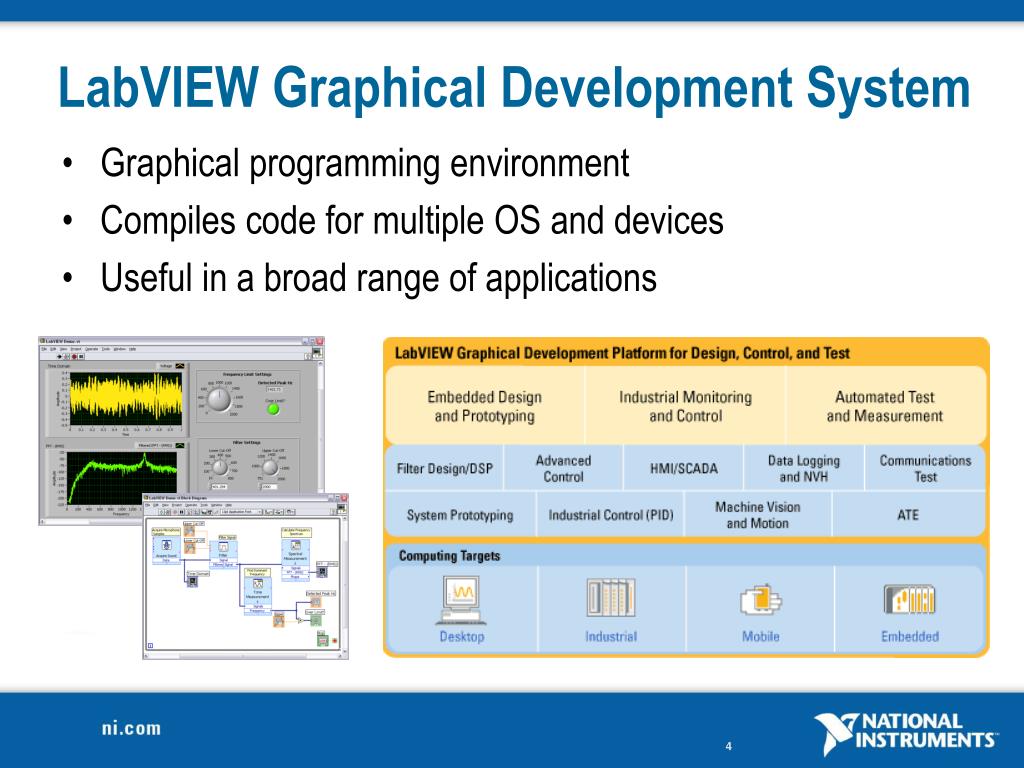Open the Help menu of the LabVIEW Demo window
Viewport: 1024px width, 768px height.
click(132, 349)
